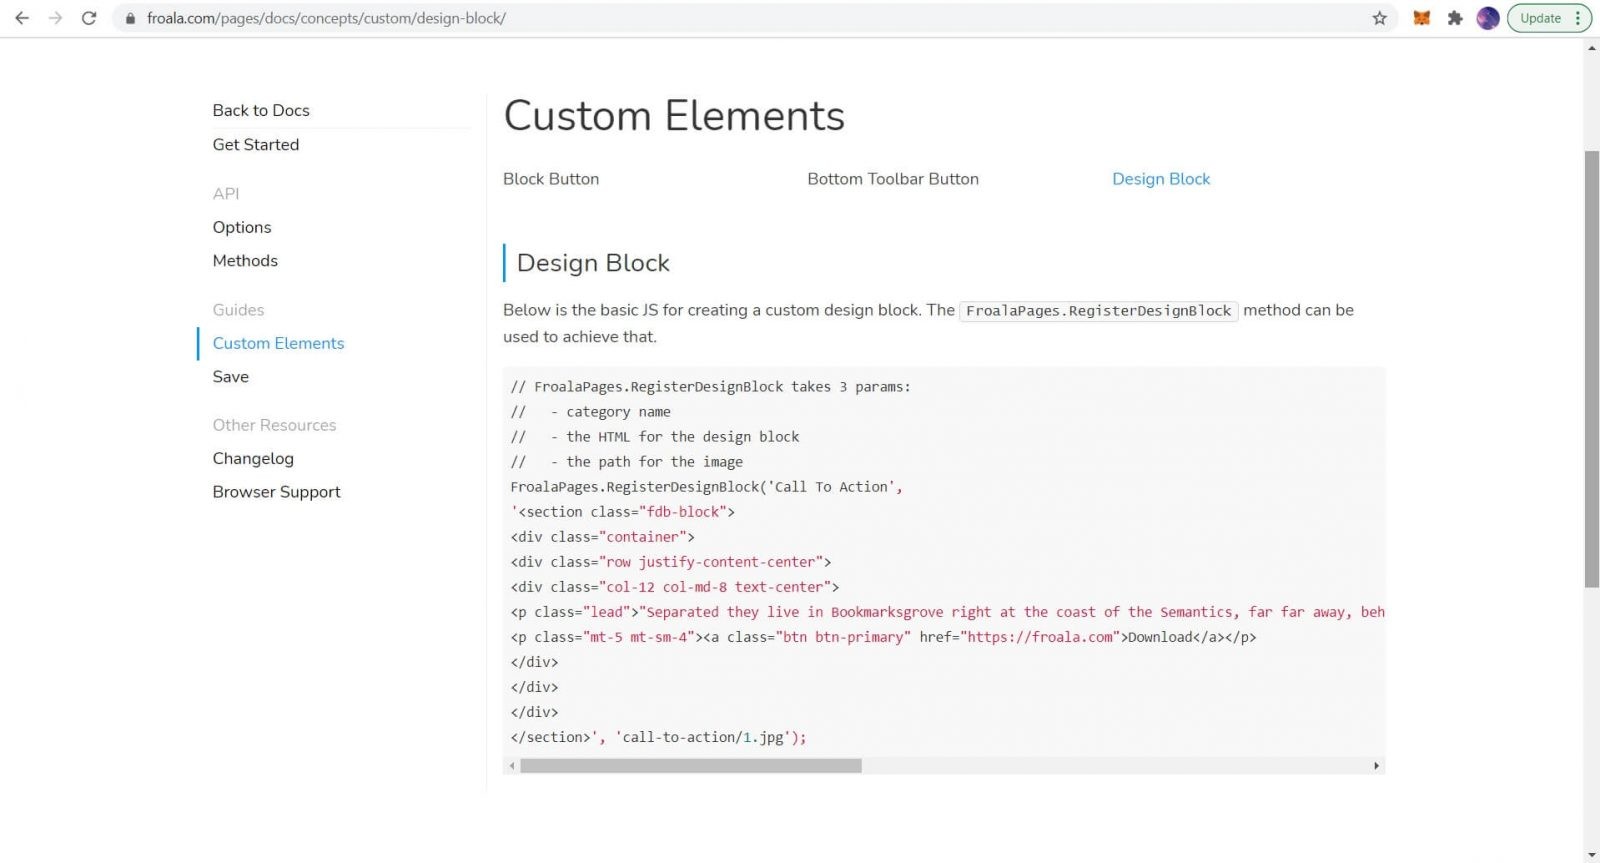Open the Changelog link in sidebar
This screenshot has width=1600, height=863.
click(x=253, y=458)
